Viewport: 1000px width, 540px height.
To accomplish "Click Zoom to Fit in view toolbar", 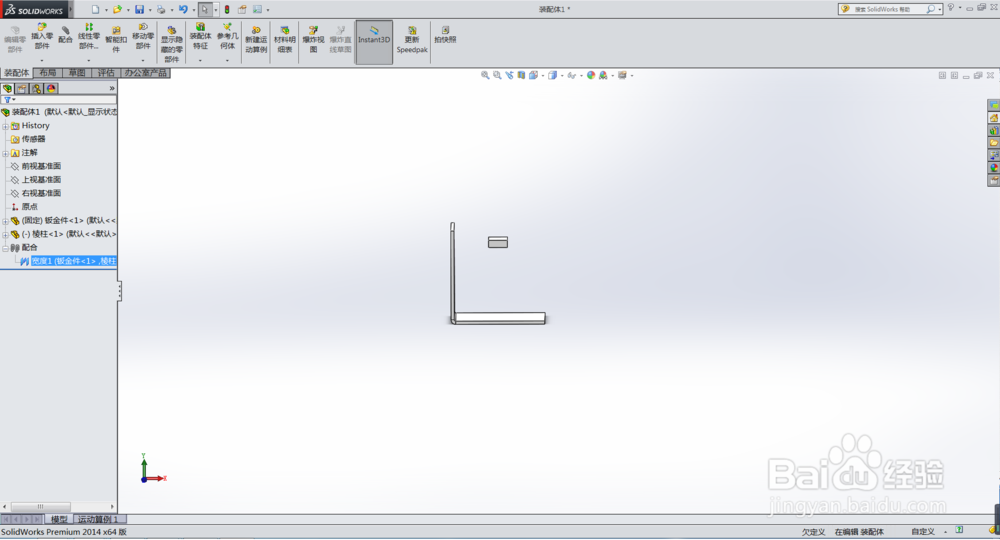I will click(x=485, y=75).
